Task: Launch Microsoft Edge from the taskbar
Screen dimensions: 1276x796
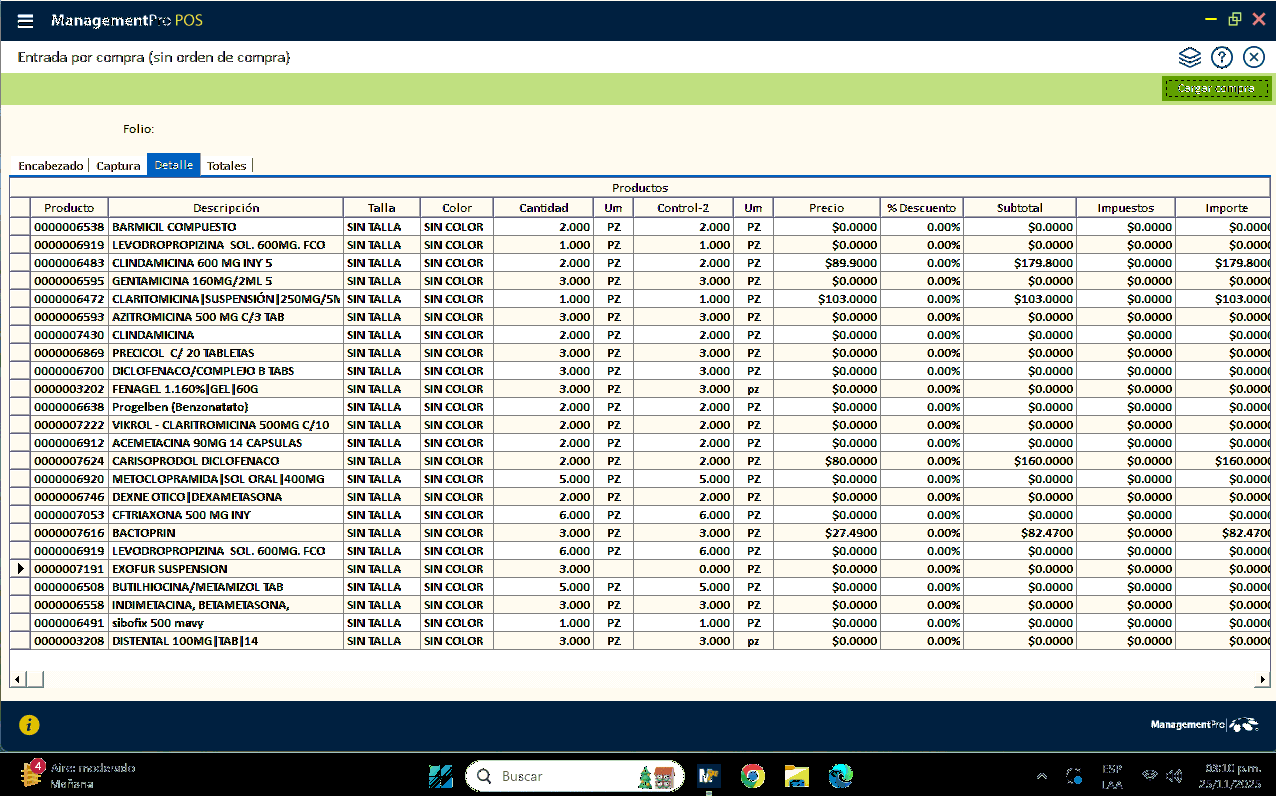Action: click(x=840, y=776)
